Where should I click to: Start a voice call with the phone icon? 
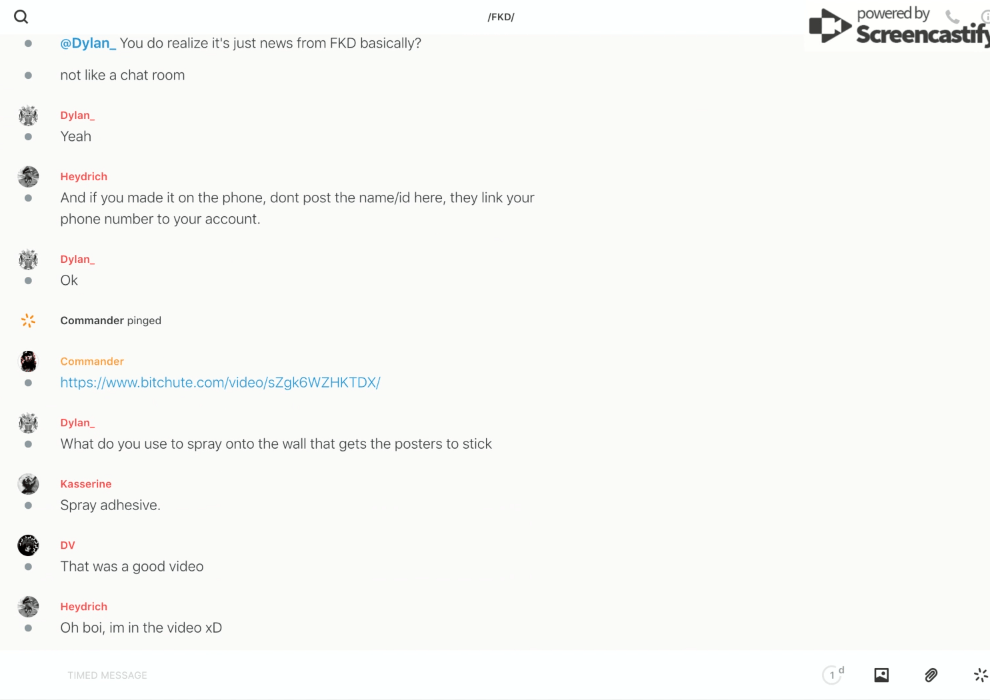pyautogui.click(x=952, y=17)
